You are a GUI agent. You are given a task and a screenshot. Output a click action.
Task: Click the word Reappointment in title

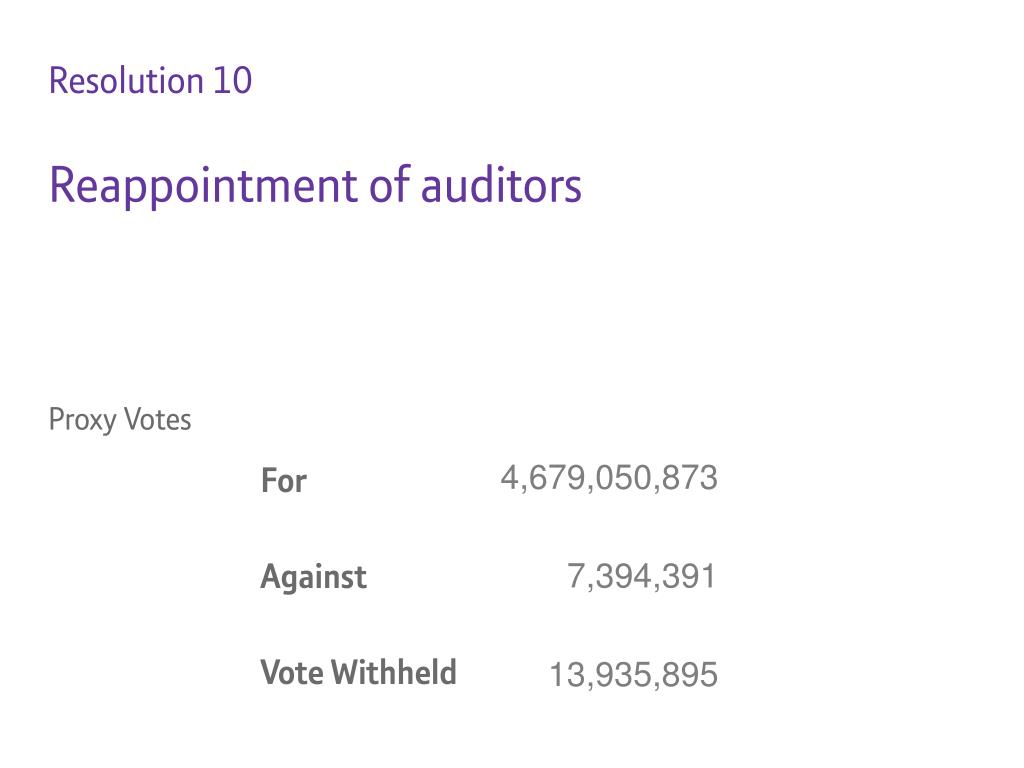(204, 187)
